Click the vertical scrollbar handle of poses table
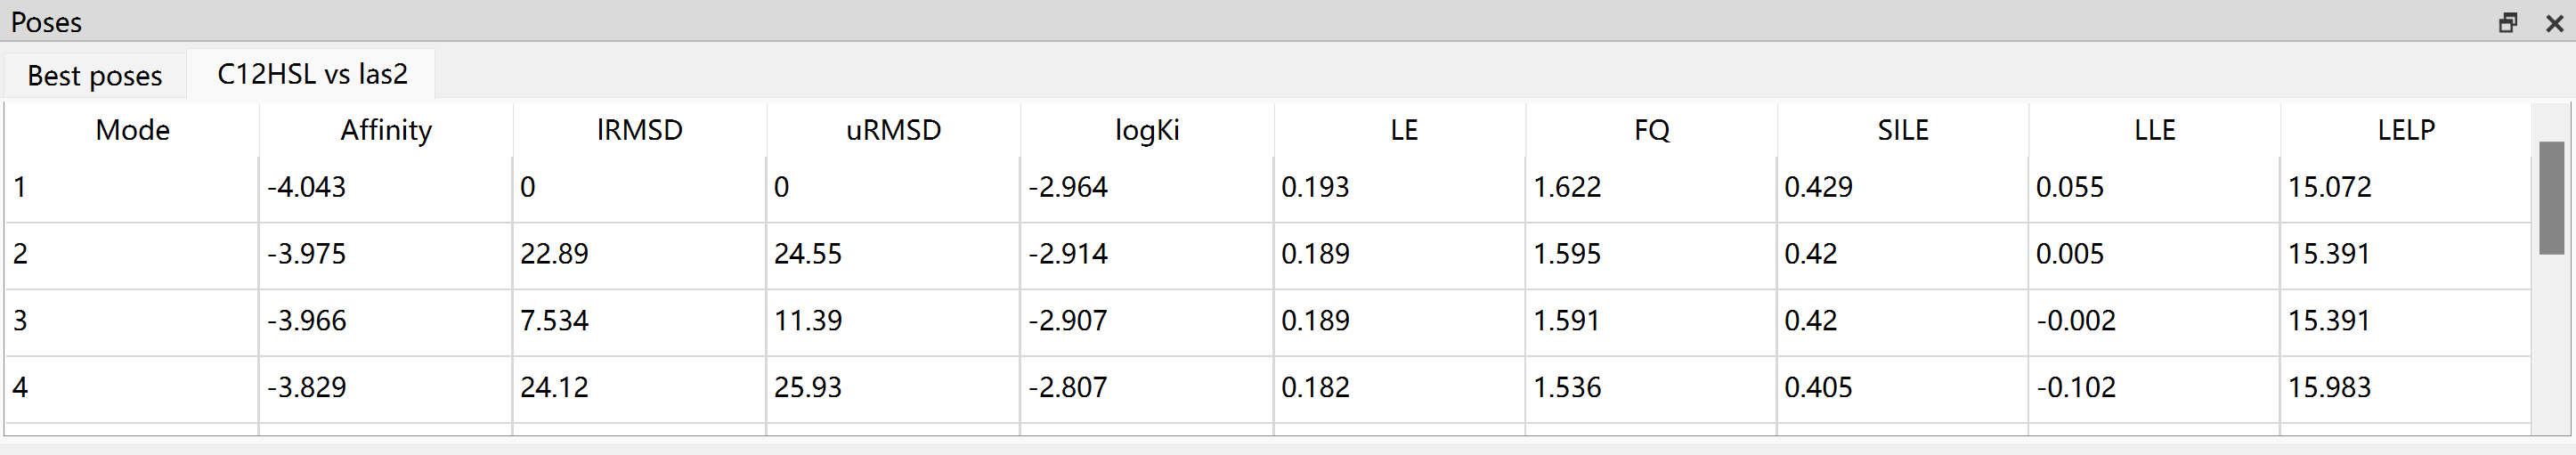The height and width of the screenshot is (455, 2576). coord(2551,198)
